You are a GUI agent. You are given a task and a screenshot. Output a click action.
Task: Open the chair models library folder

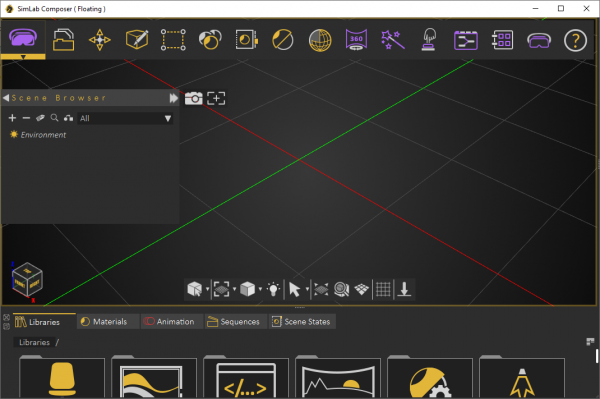(x=62, y=376)
